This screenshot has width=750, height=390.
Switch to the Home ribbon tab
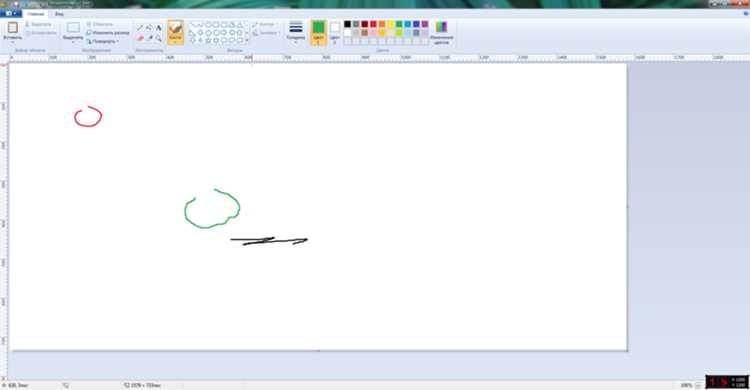click(x=35, y=14)
